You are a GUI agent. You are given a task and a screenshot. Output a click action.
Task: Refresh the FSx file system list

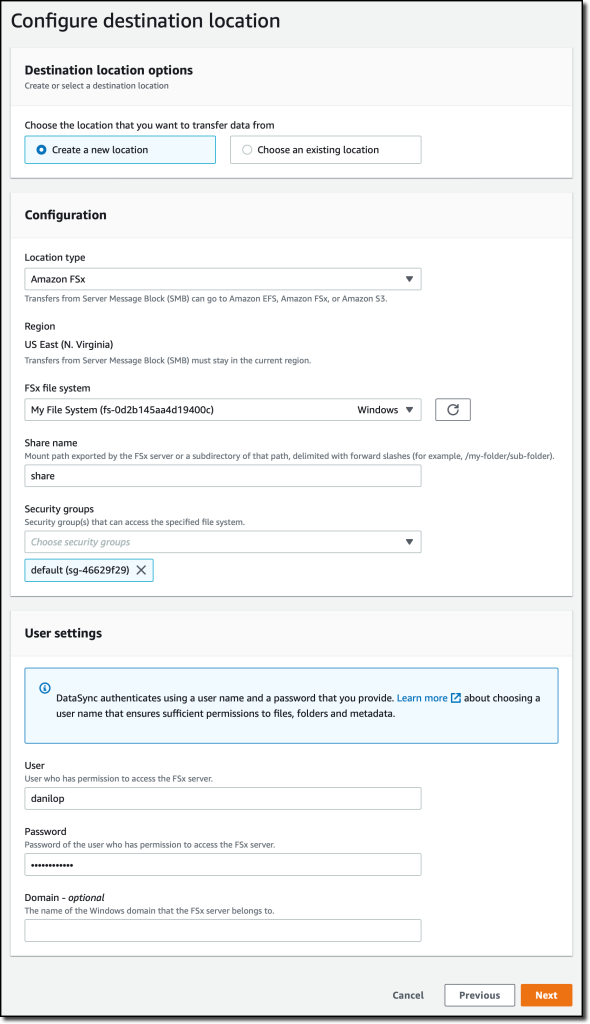point(453,409)
